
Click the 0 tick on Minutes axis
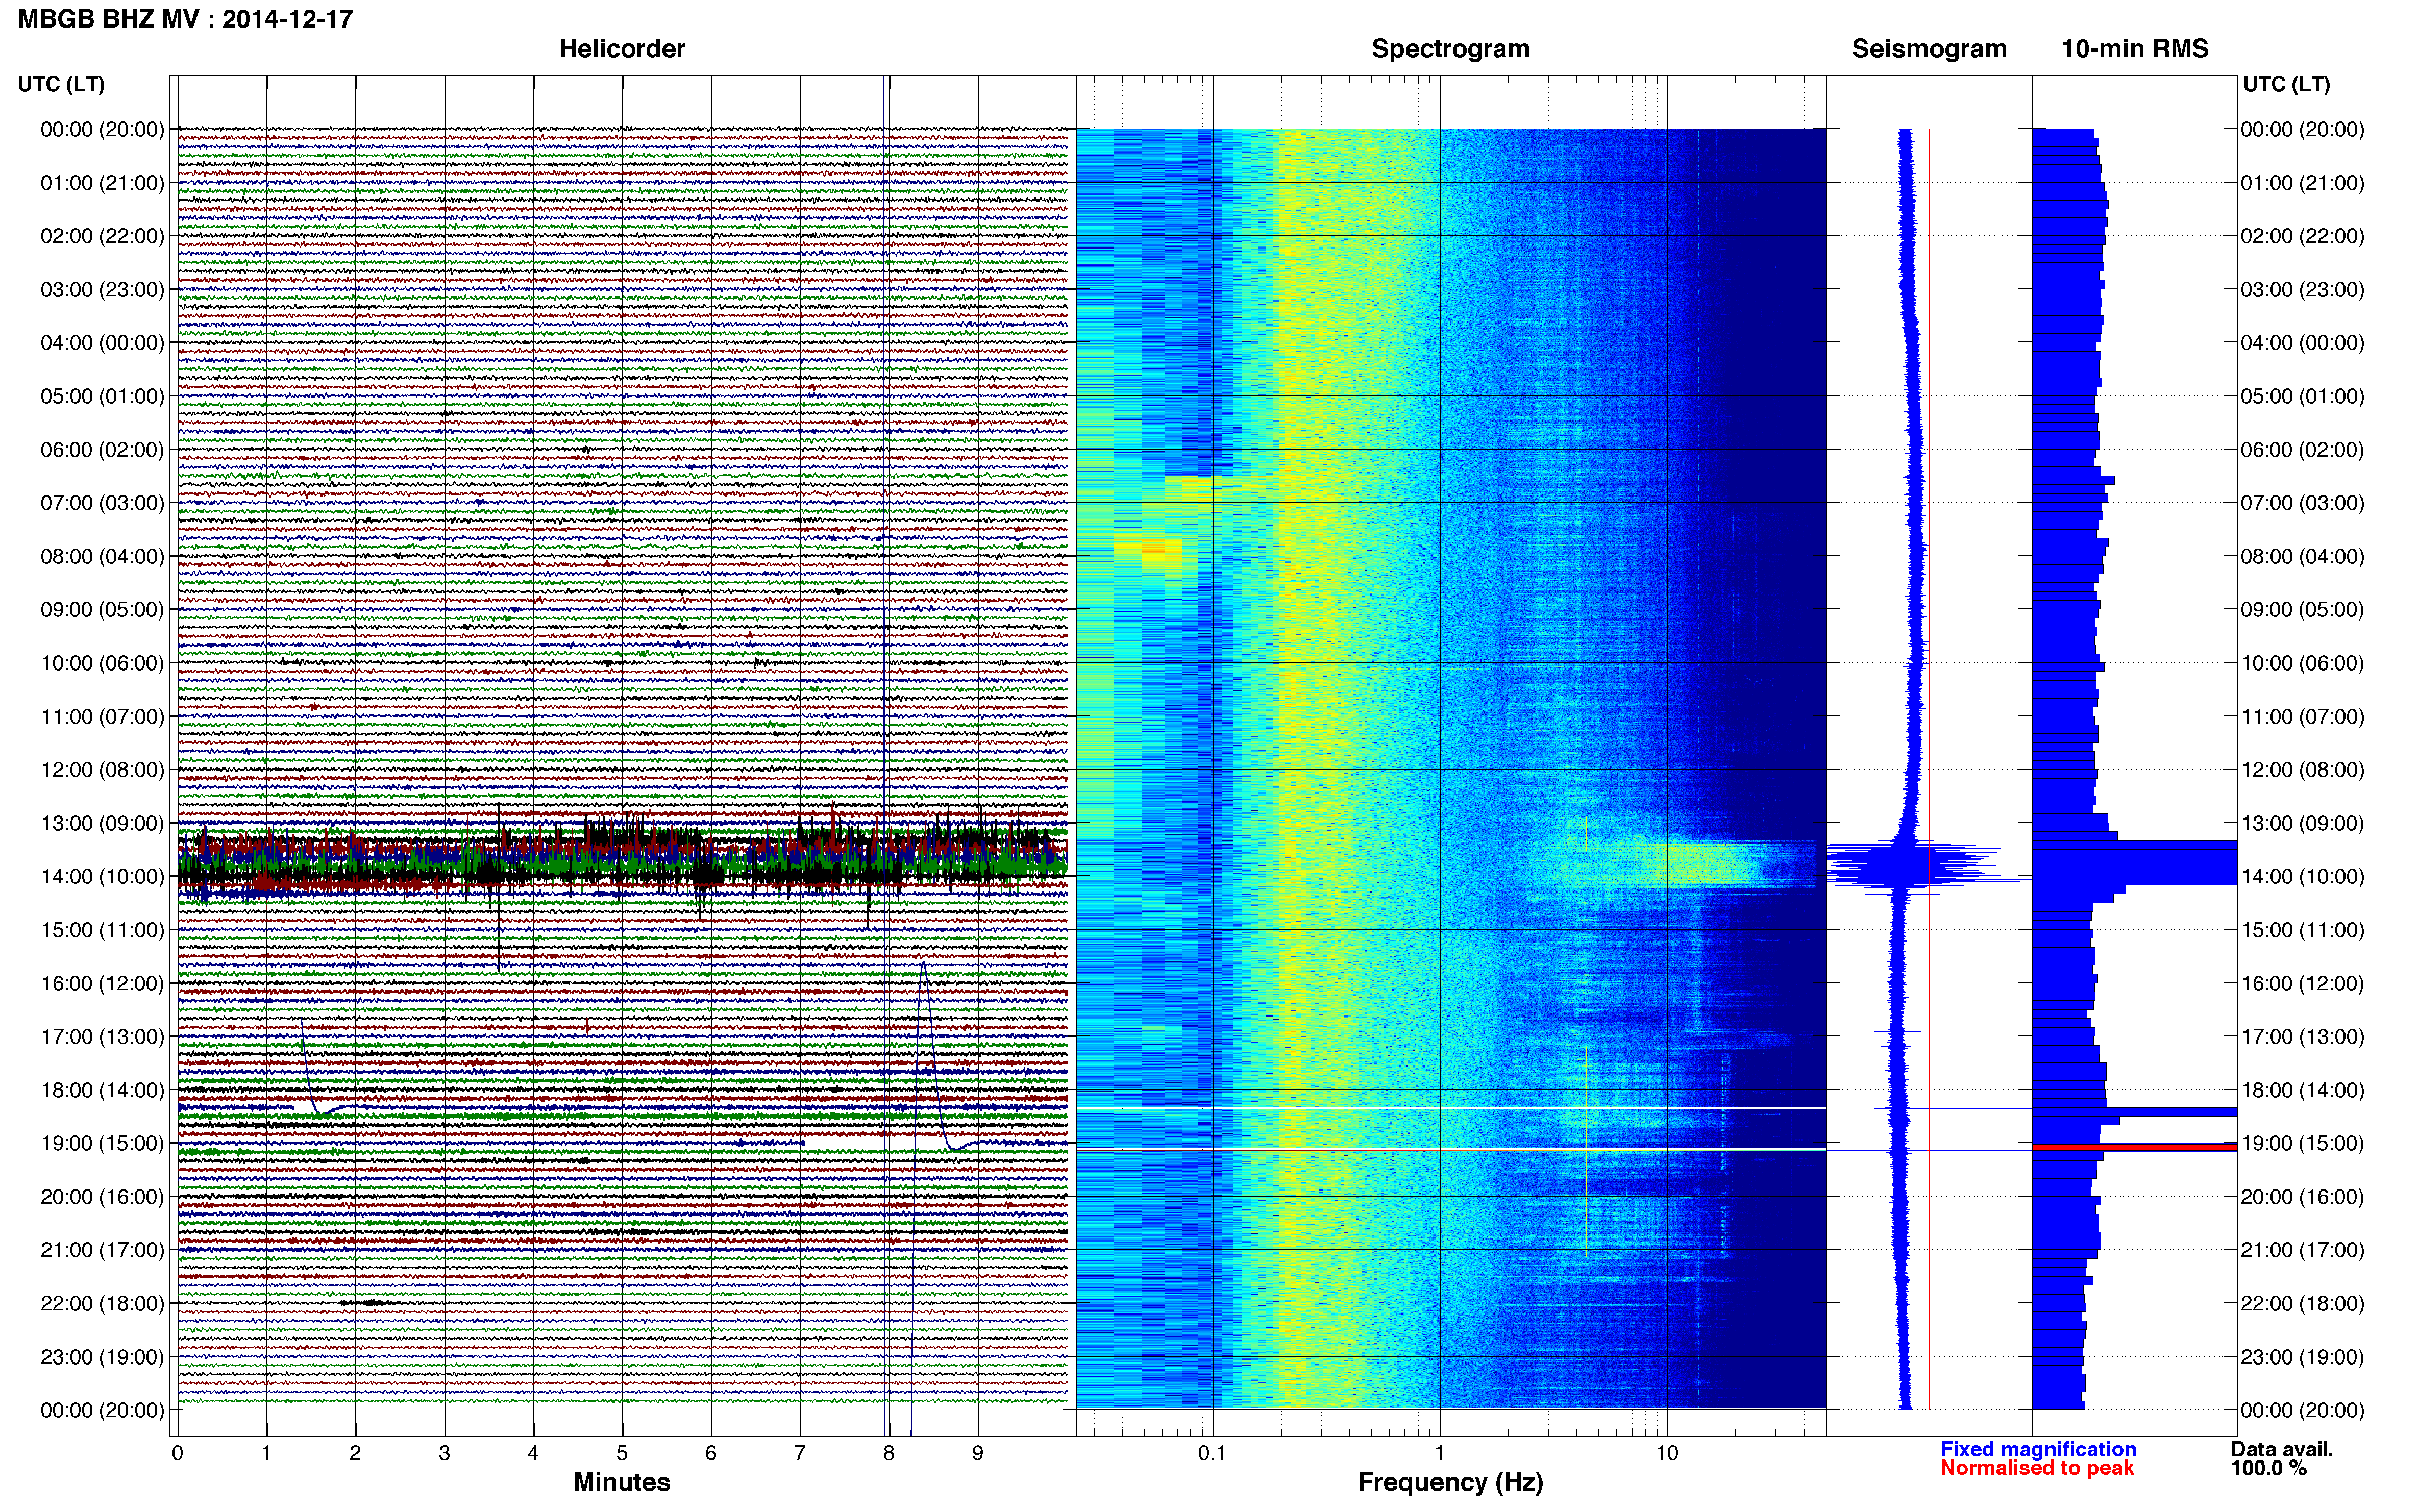coord(178,1454)
